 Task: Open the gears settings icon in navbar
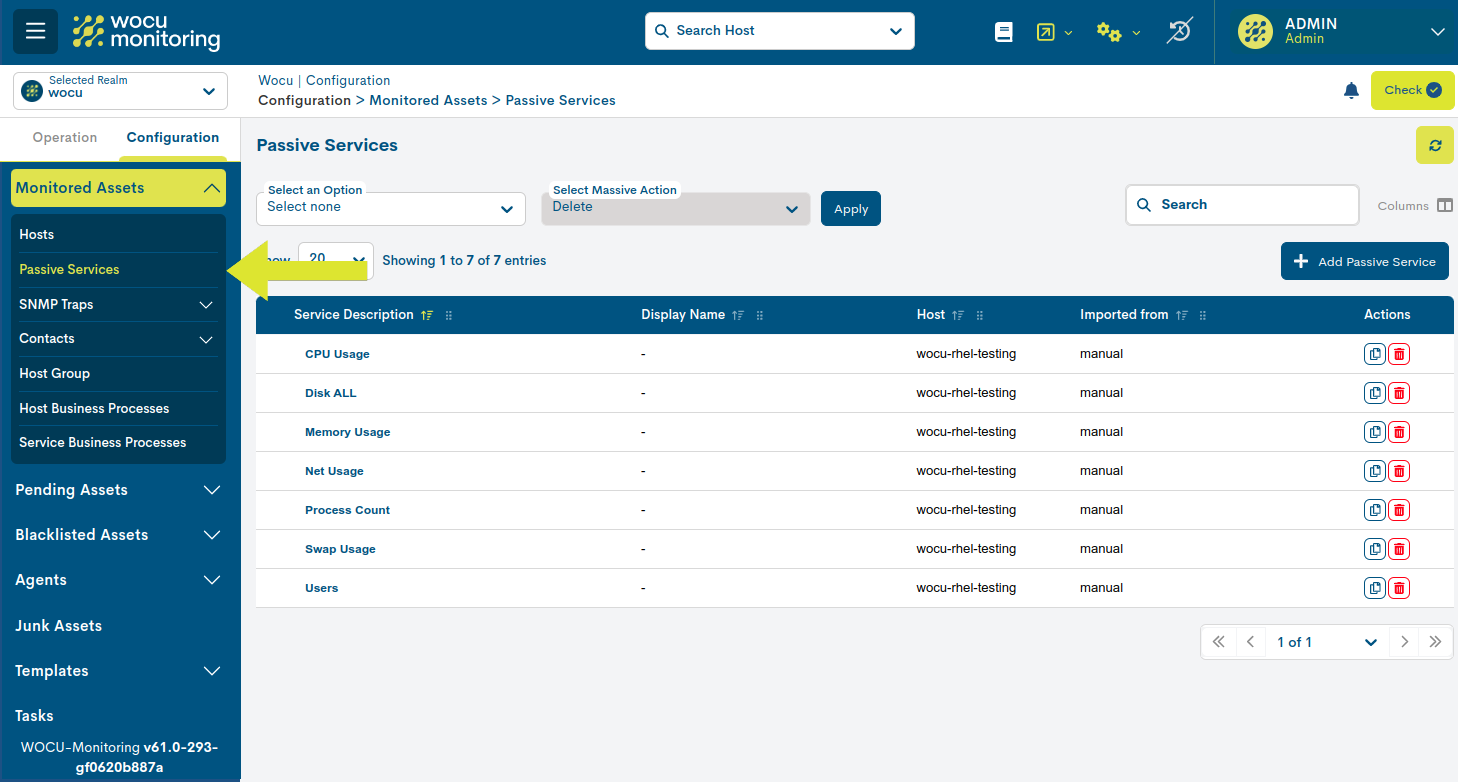click(1110, 31)
